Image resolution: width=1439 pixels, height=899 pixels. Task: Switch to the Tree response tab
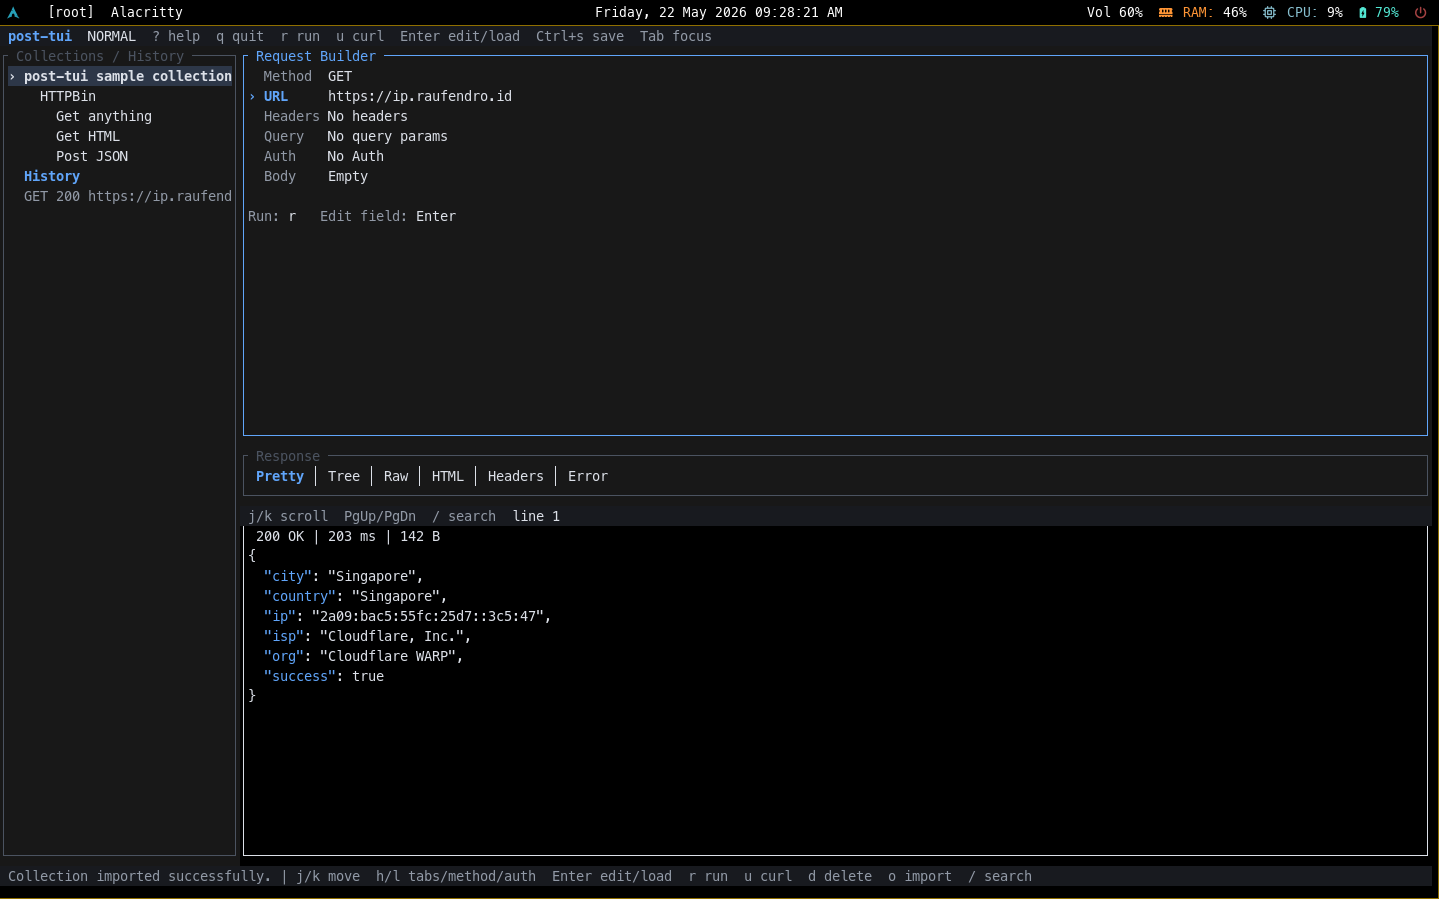point(344,477)
